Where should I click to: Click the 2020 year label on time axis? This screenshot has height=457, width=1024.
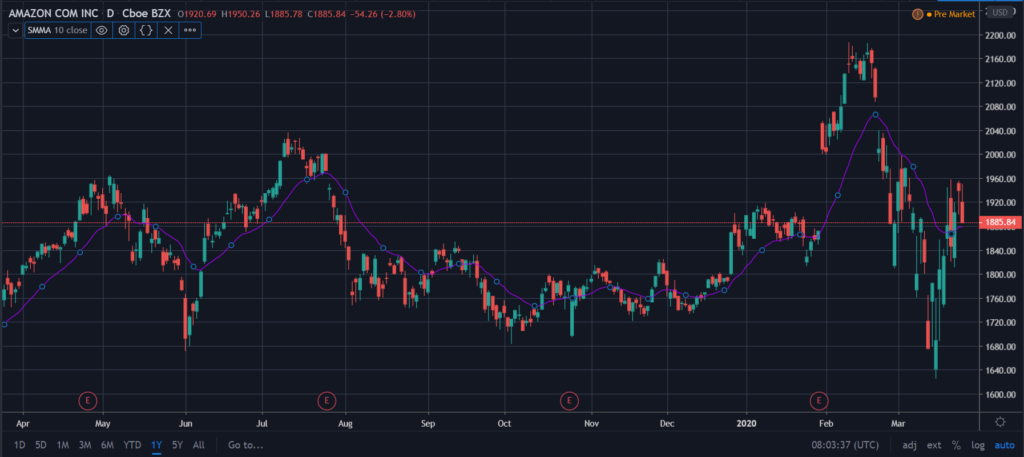[x=746, y=422]
